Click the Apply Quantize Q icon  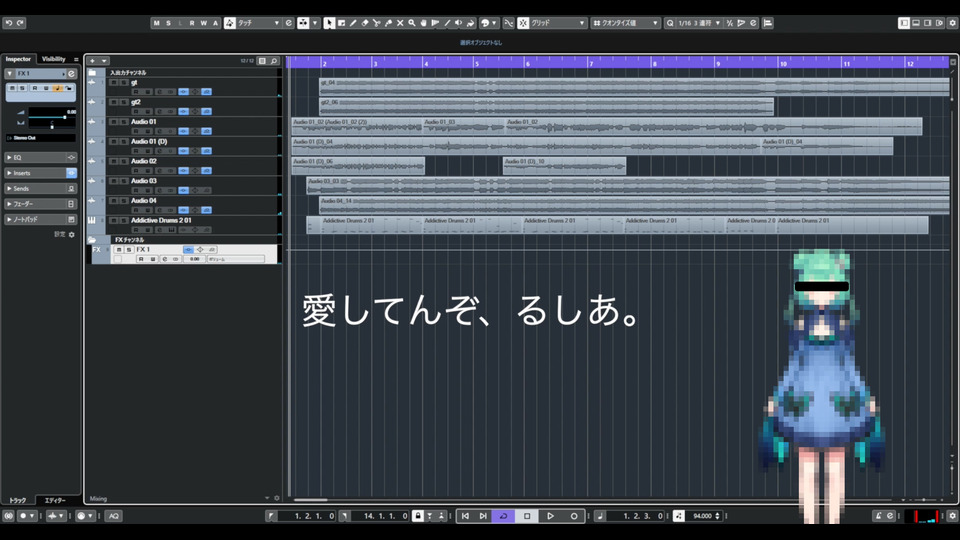(670, 23)
